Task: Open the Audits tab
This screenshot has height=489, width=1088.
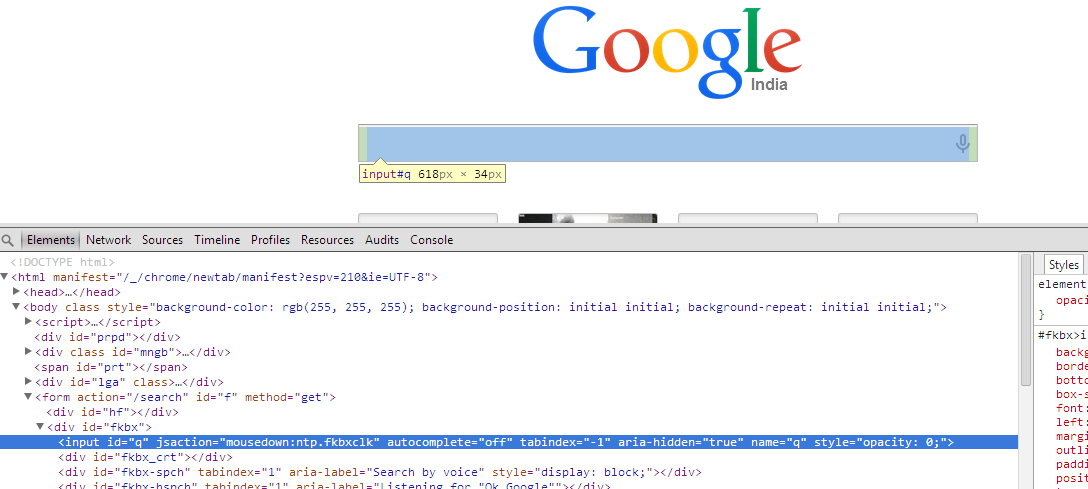Action: (382, 240)
